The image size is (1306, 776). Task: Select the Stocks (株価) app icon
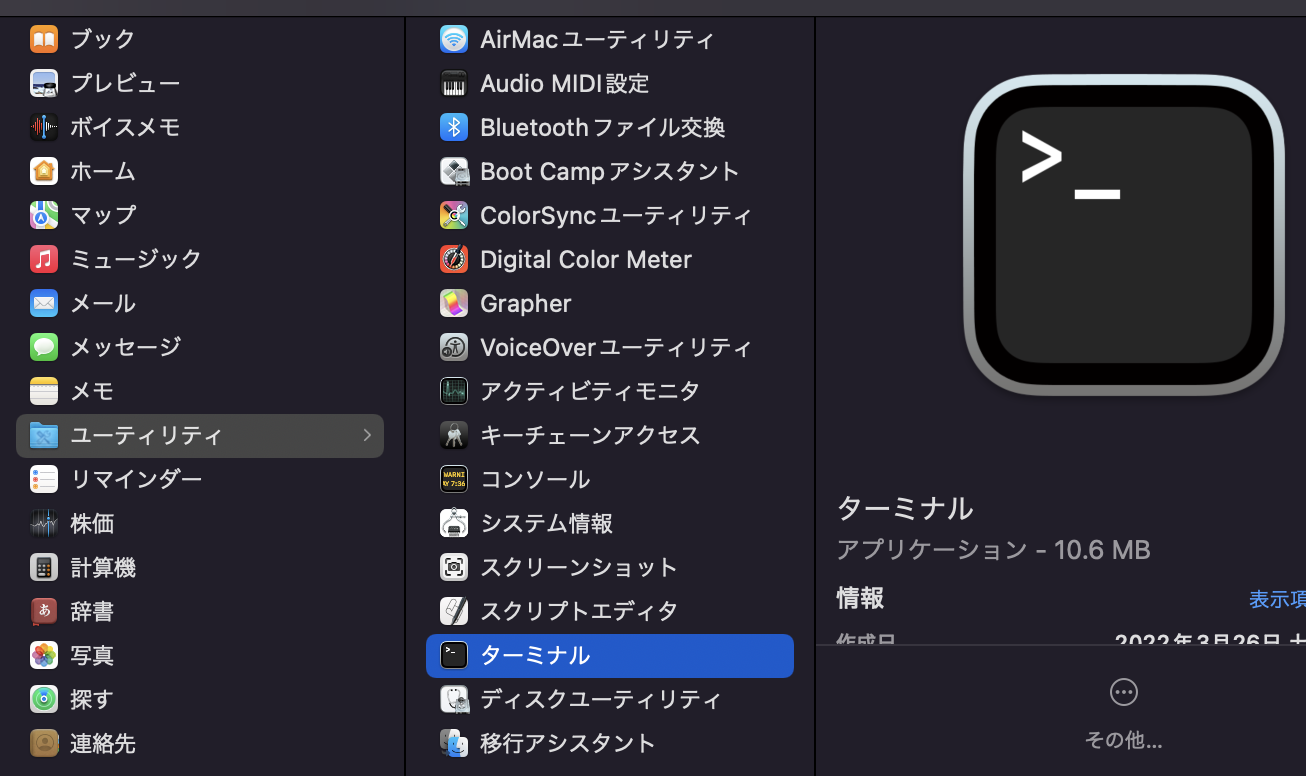point(44,524)
